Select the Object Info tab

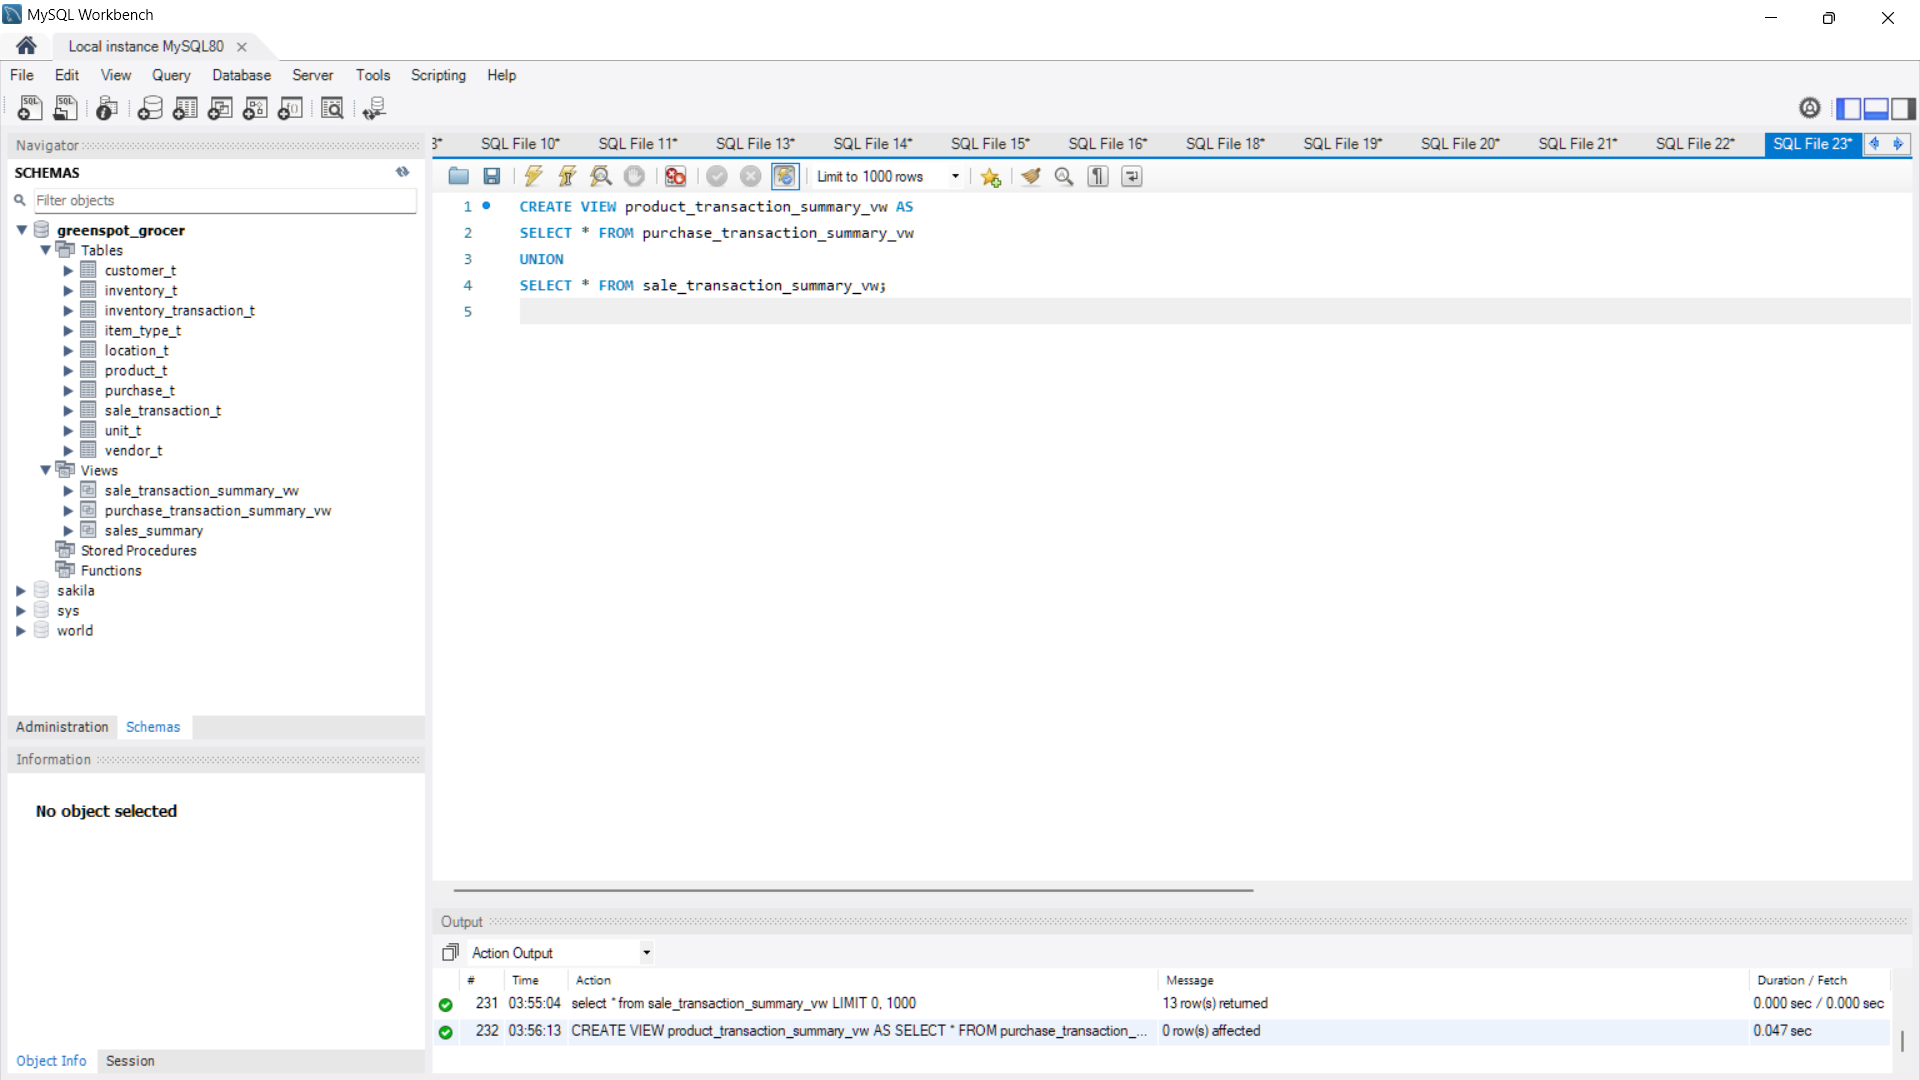click(x=51, y=1061)
